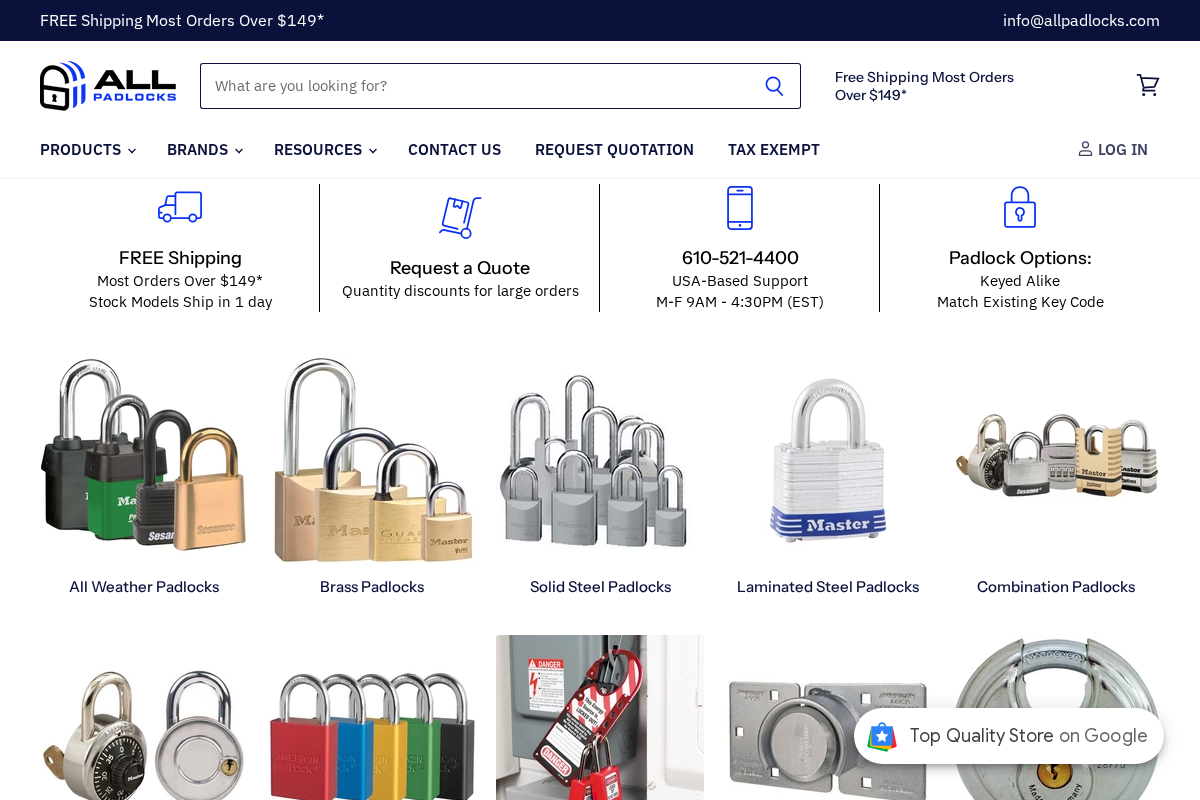Email info@allpadlocks.com via the header link
The width and height of the screenshot is (1200, 800).
point(1081,20)
